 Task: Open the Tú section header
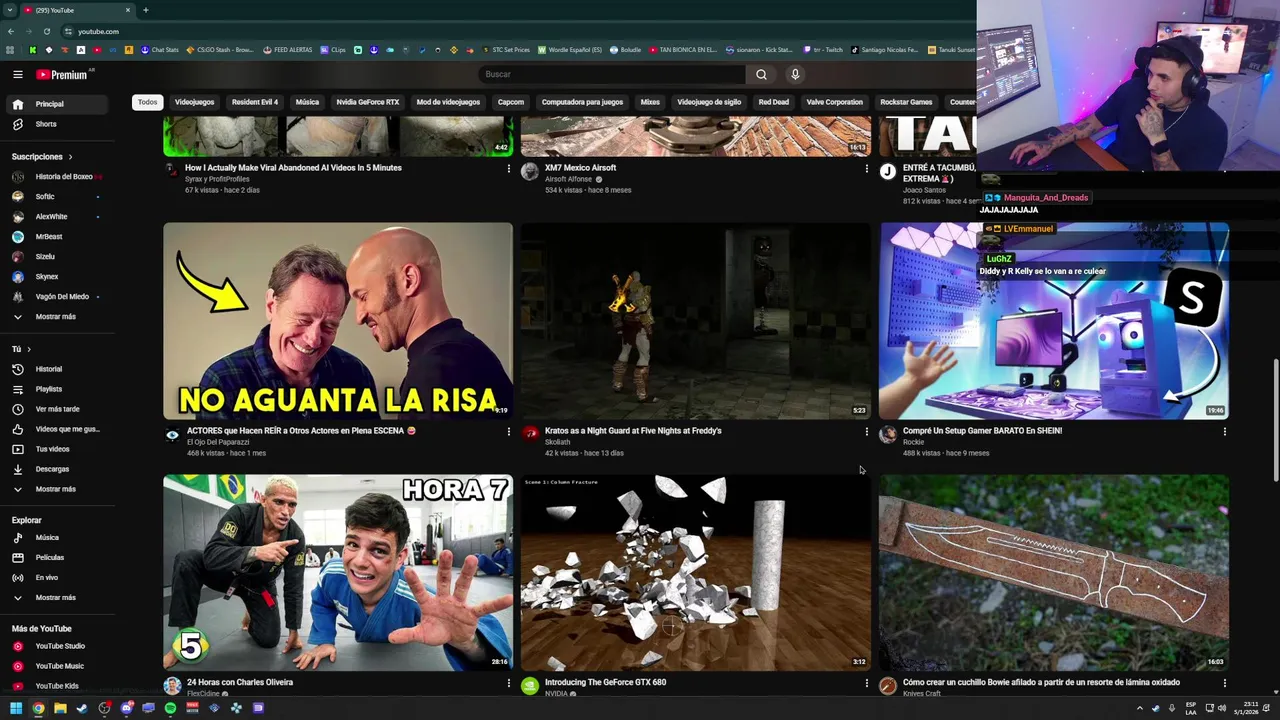click(x=21, y=349)
